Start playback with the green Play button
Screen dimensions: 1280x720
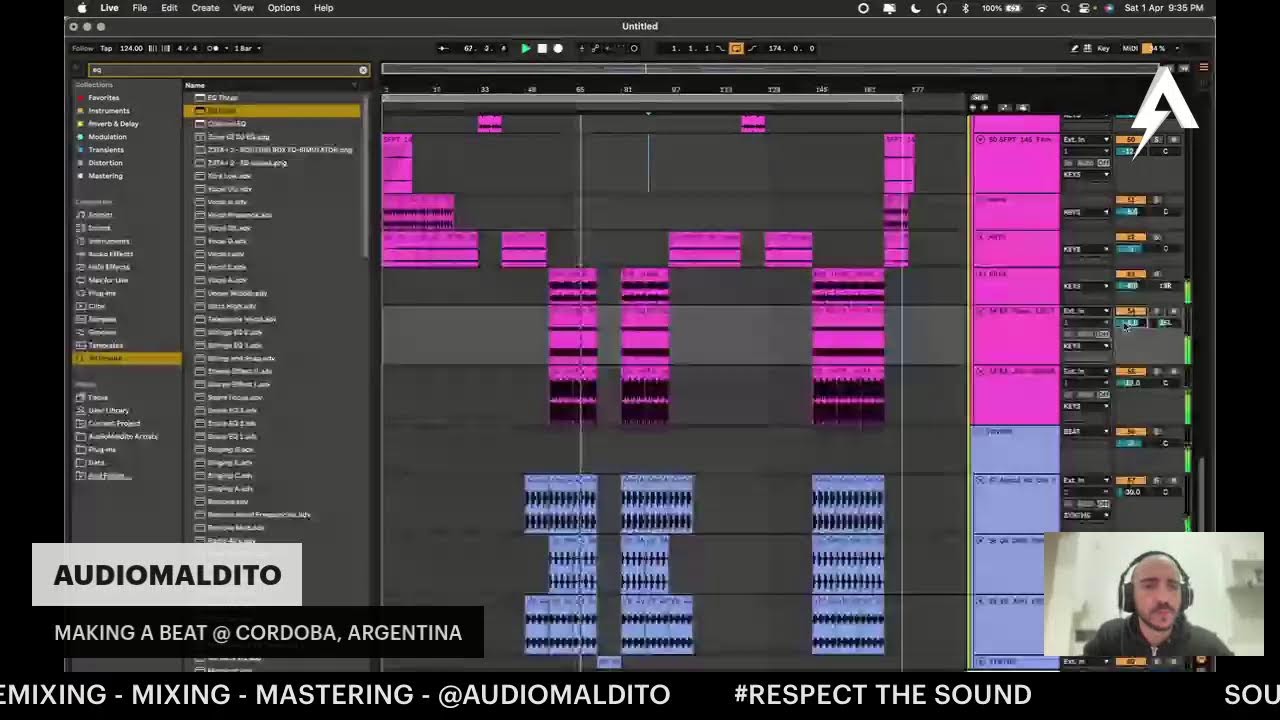(x=526, y=48)
